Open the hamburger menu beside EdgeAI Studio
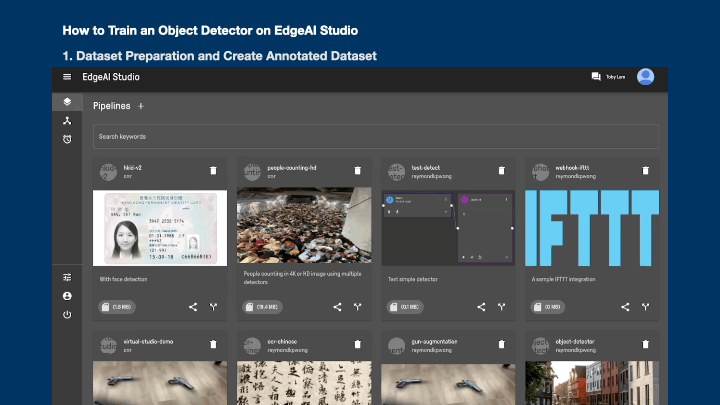The image size is (720, 405). 67,77
